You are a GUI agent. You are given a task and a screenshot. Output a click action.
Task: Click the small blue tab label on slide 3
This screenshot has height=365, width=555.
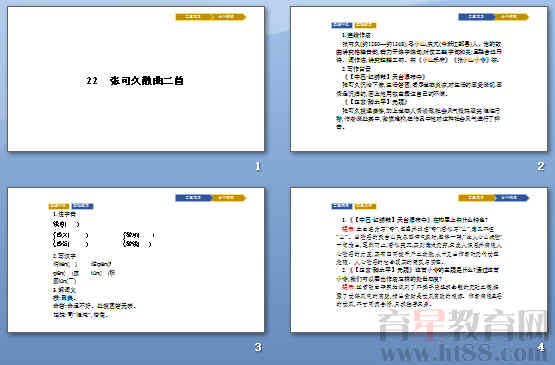coord(82,206)
